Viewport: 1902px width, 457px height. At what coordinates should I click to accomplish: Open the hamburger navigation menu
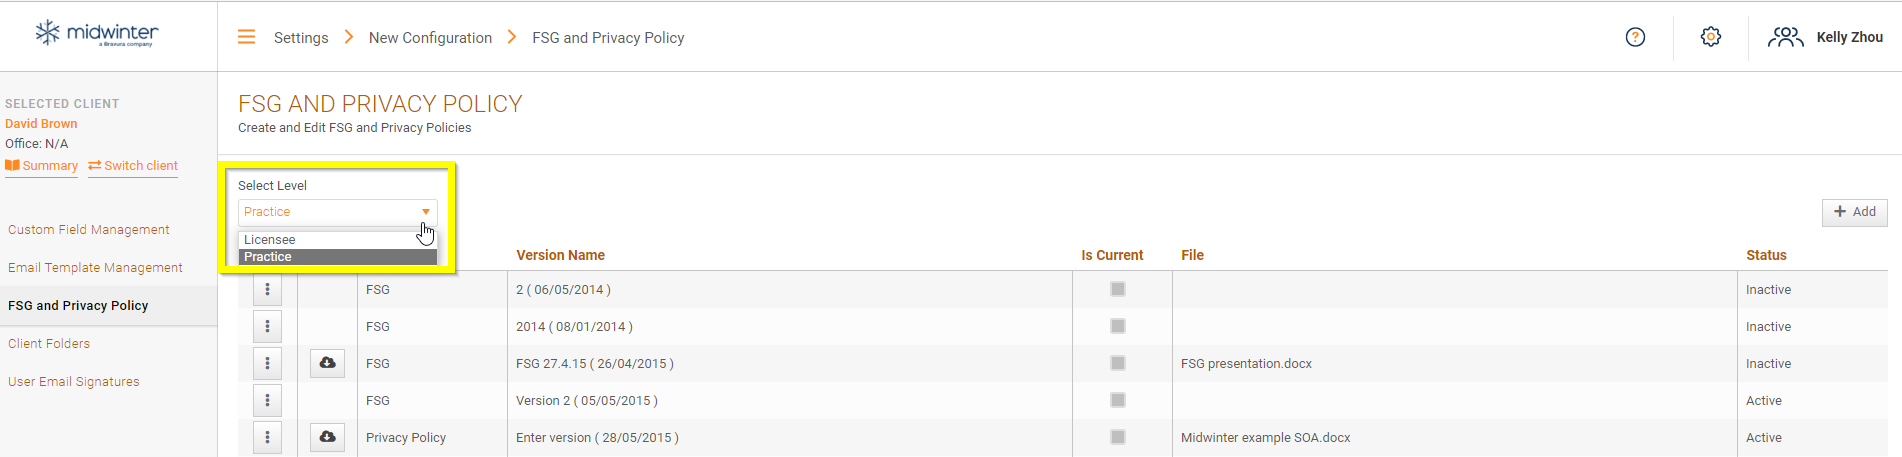(246, 37)
